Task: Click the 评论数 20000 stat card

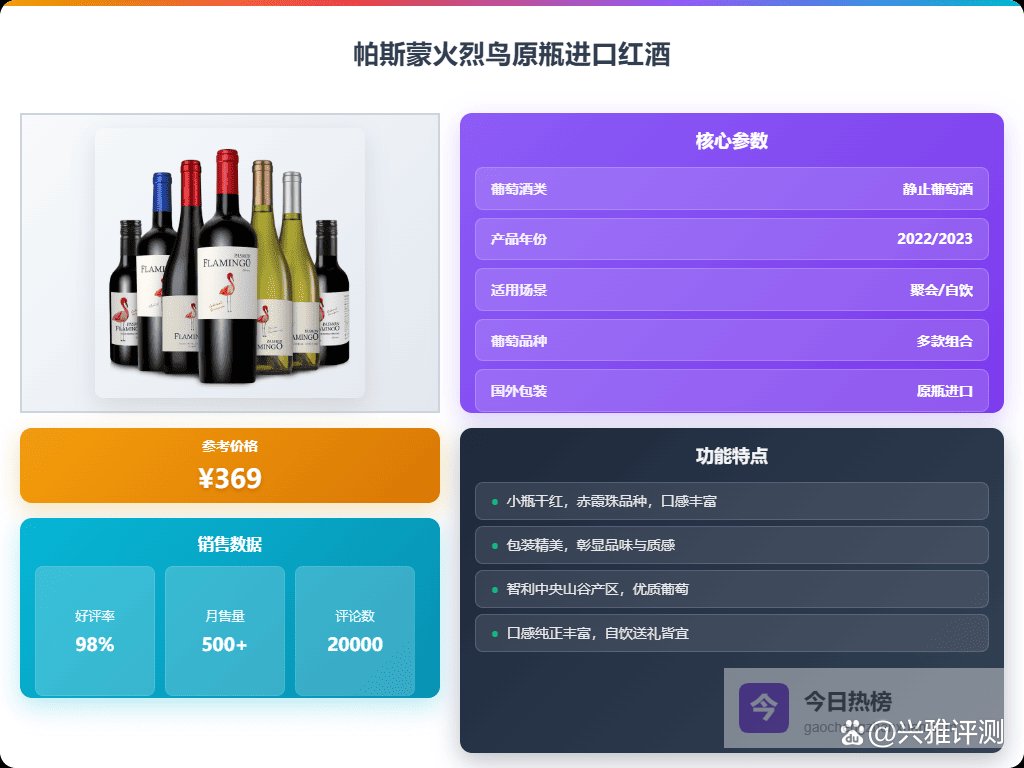Action: tap(355, 631)
